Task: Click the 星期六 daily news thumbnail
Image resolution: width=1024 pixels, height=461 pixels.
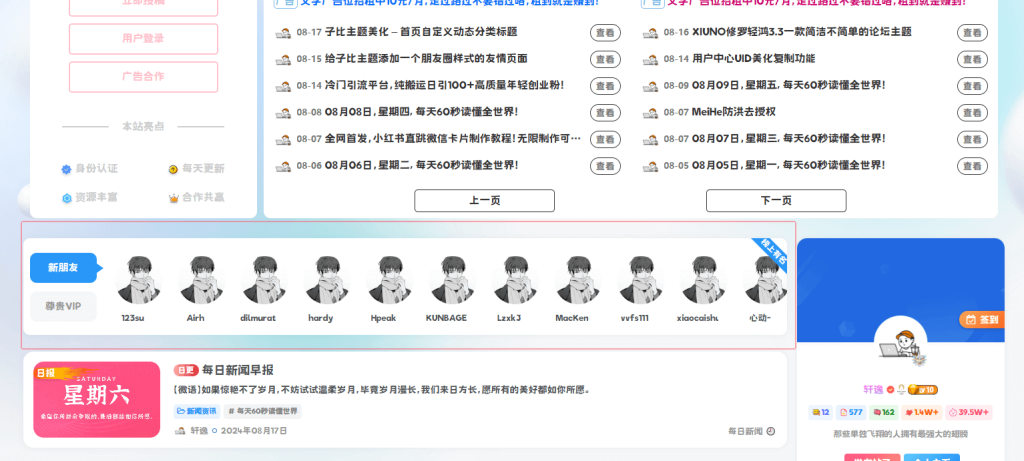Action: click(x=96, y=399)
